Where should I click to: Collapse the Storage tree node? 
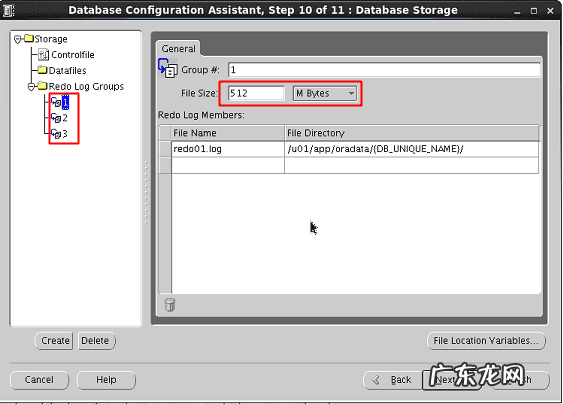pos(17,39)
